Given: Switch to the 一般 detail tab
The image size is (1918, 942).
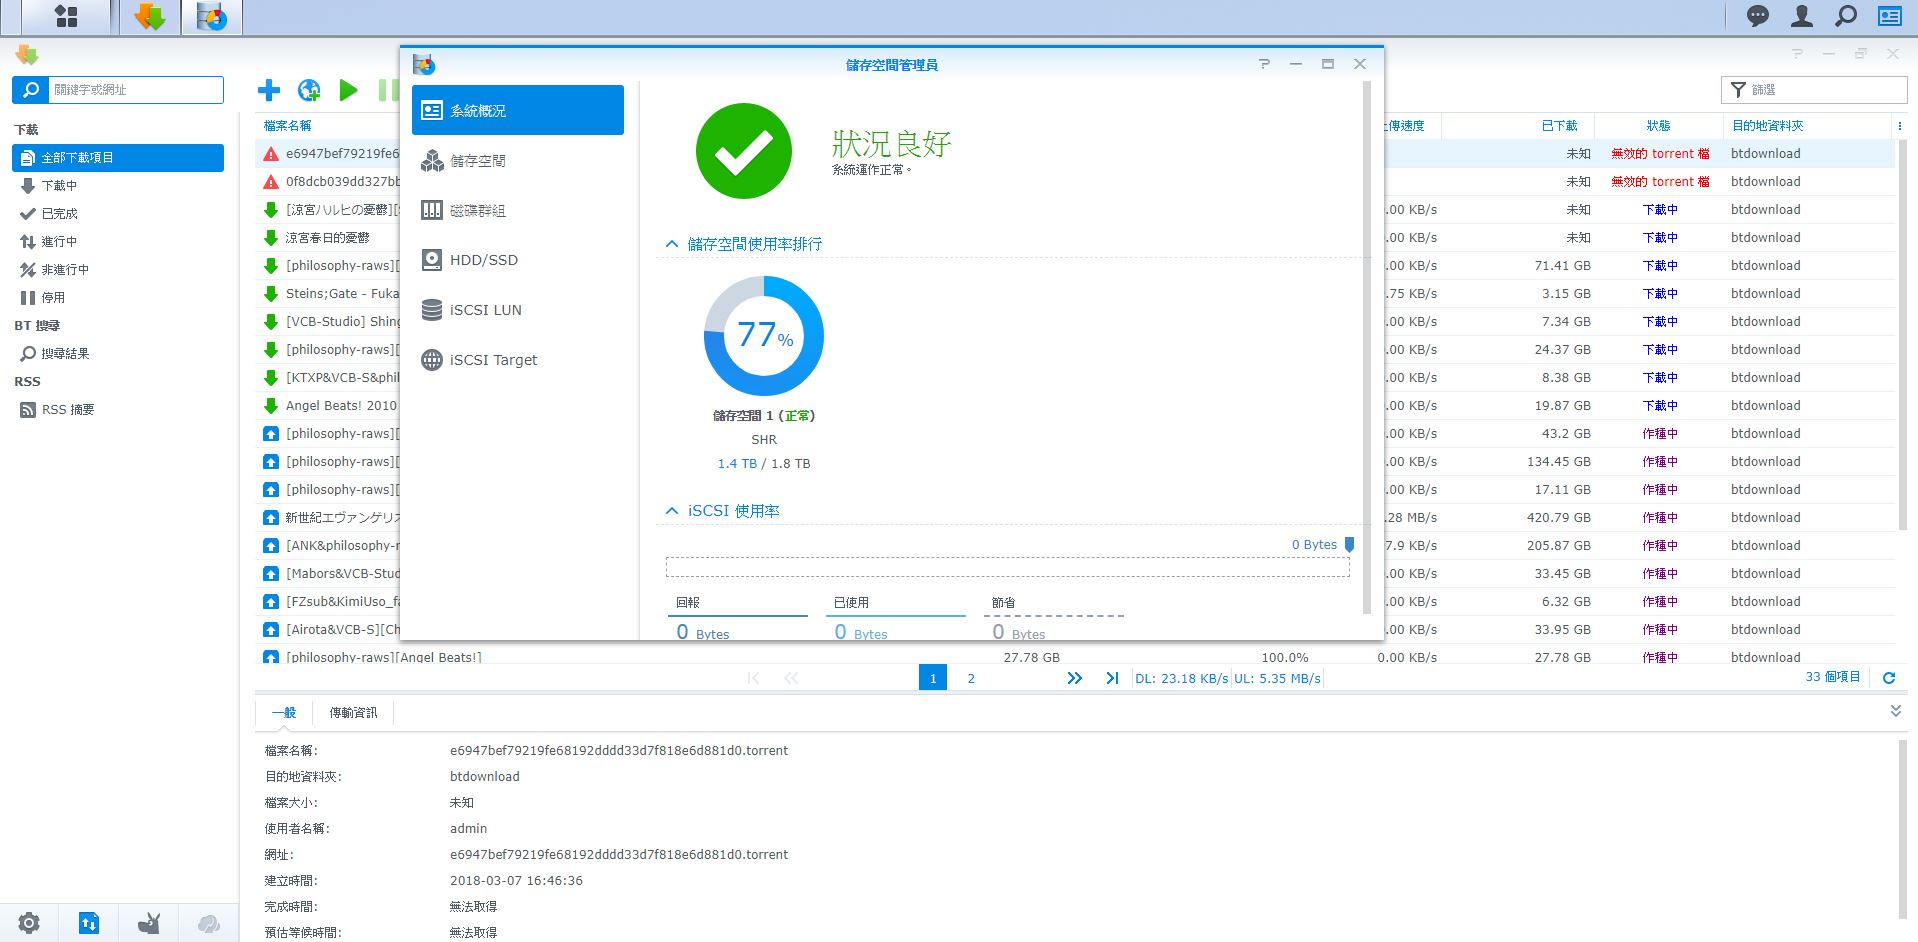Looking at the screenshot, I should click(284, 713).
